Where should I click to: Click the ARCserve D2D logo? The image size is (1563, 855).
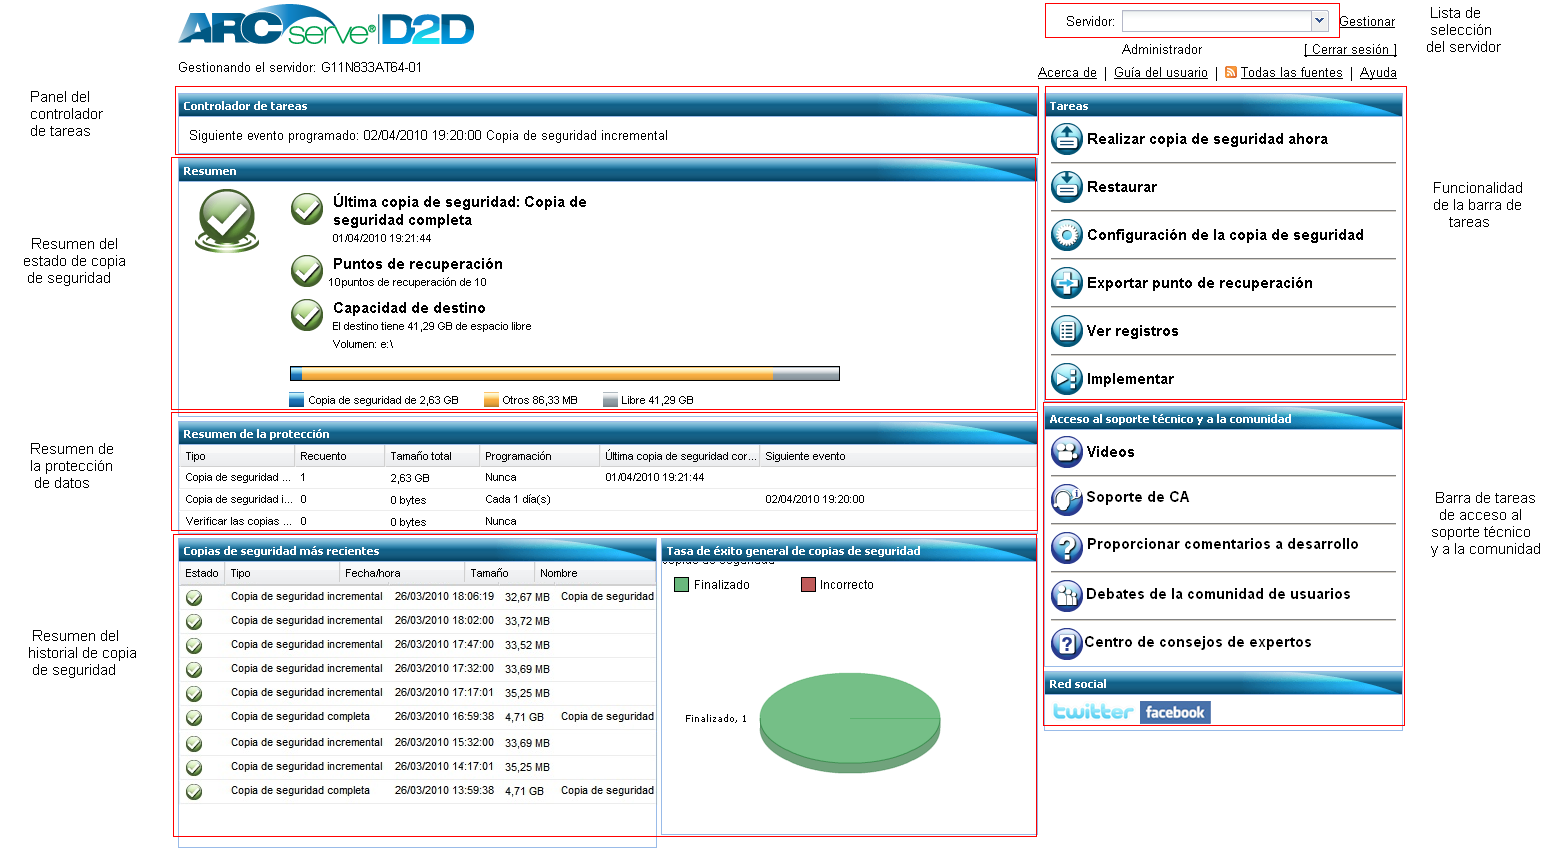326,26
